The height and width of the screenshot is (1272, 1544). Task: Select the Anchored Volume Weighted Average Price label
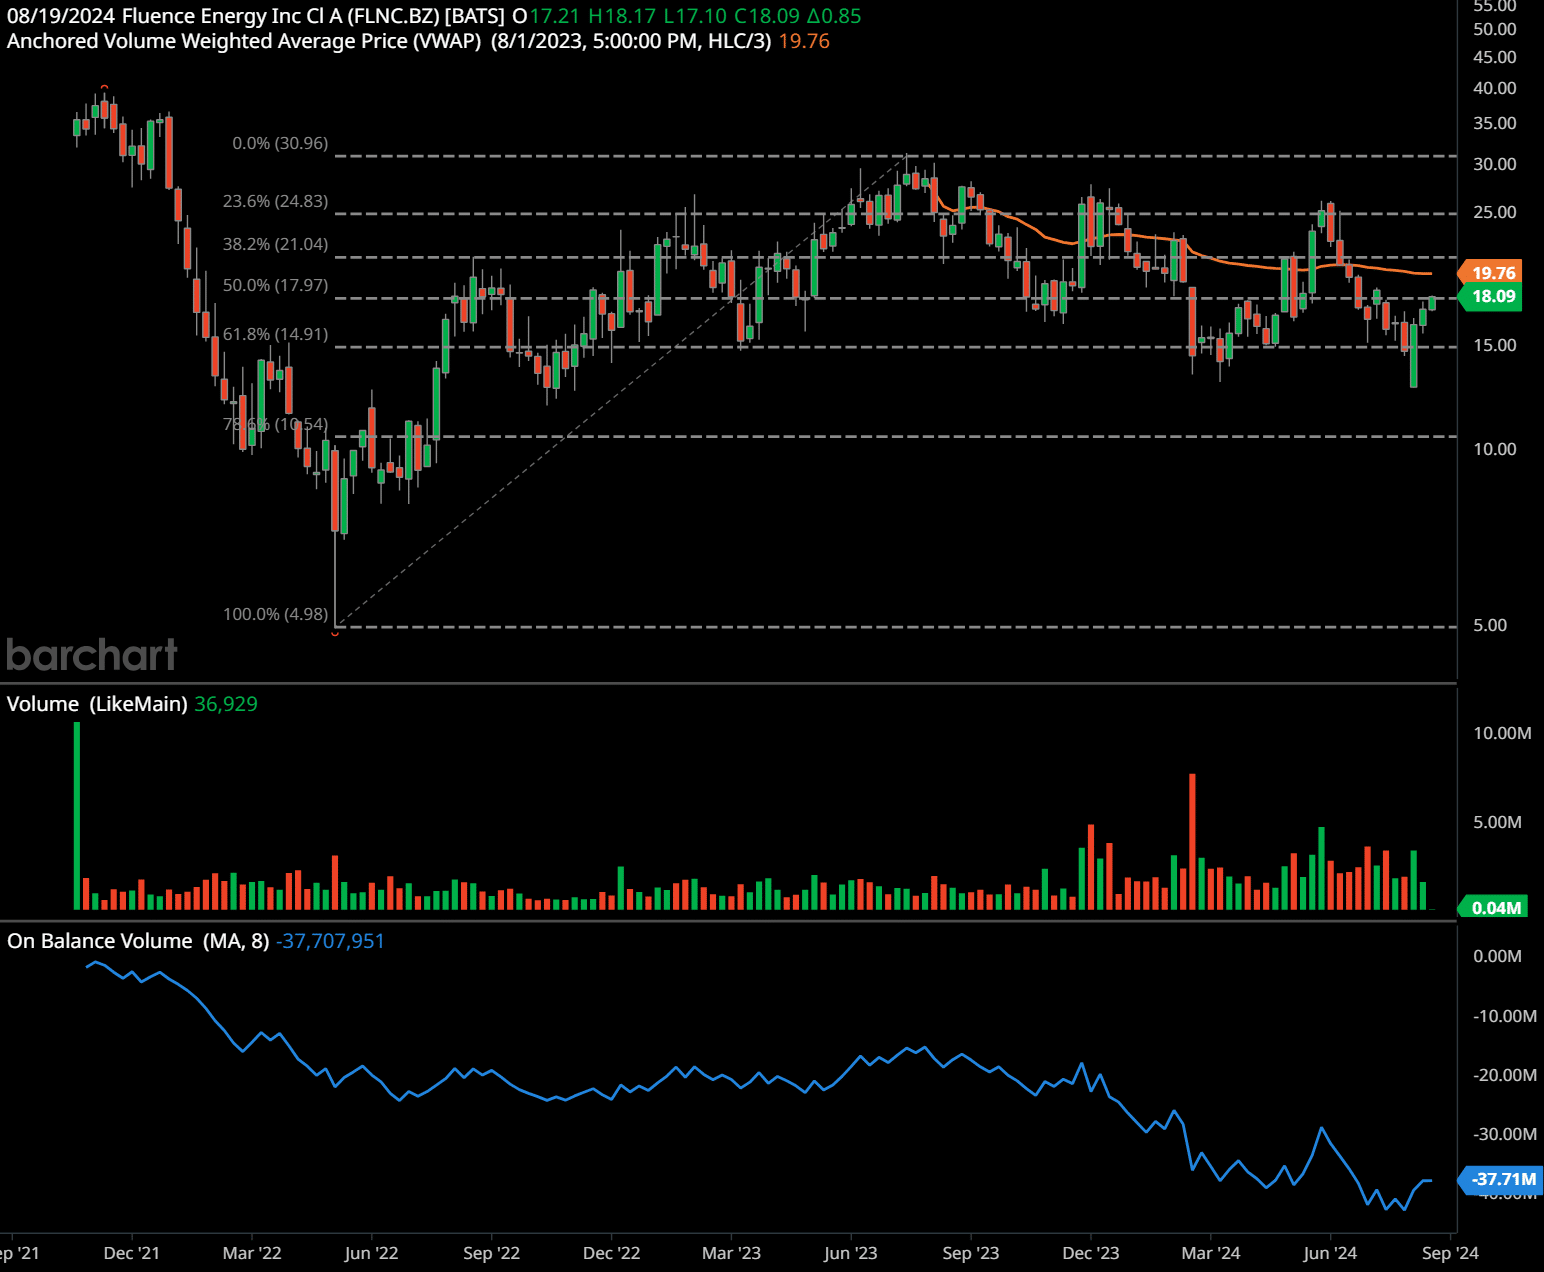pyautogui.click(x=244, y=41)
